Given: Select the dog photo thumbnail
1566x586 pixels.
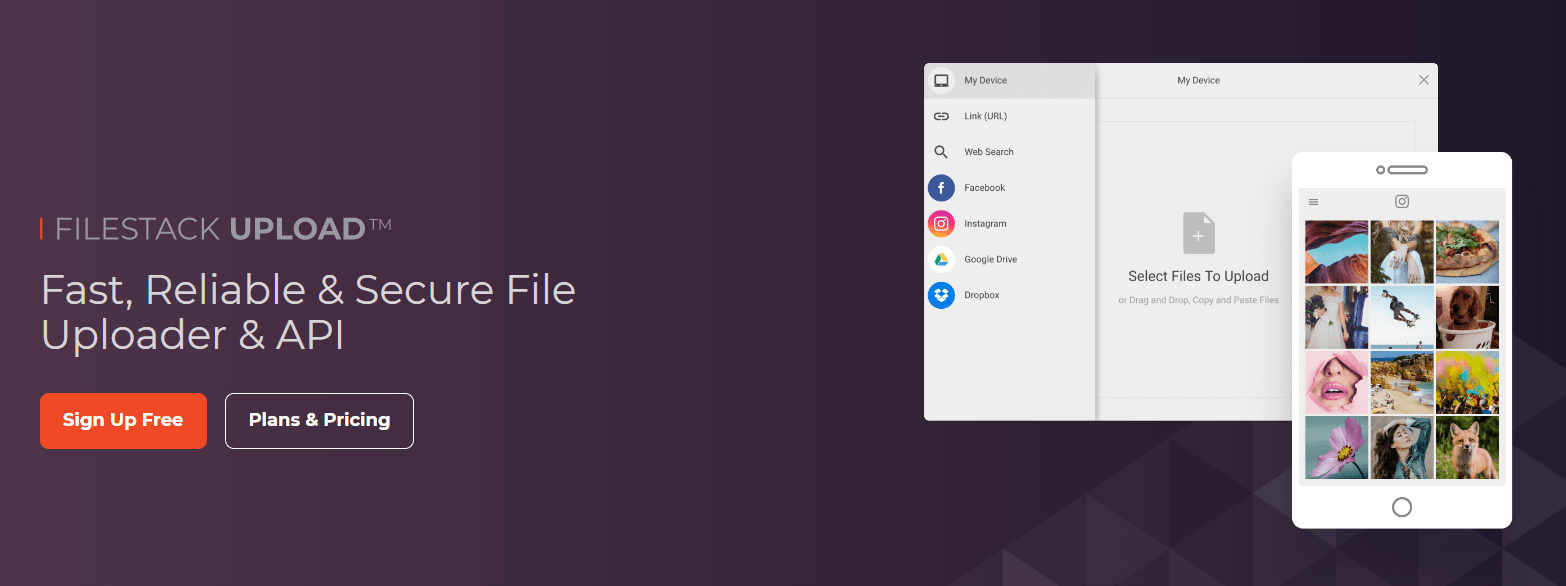Looking at the screenshot, I should [1467, 317].
